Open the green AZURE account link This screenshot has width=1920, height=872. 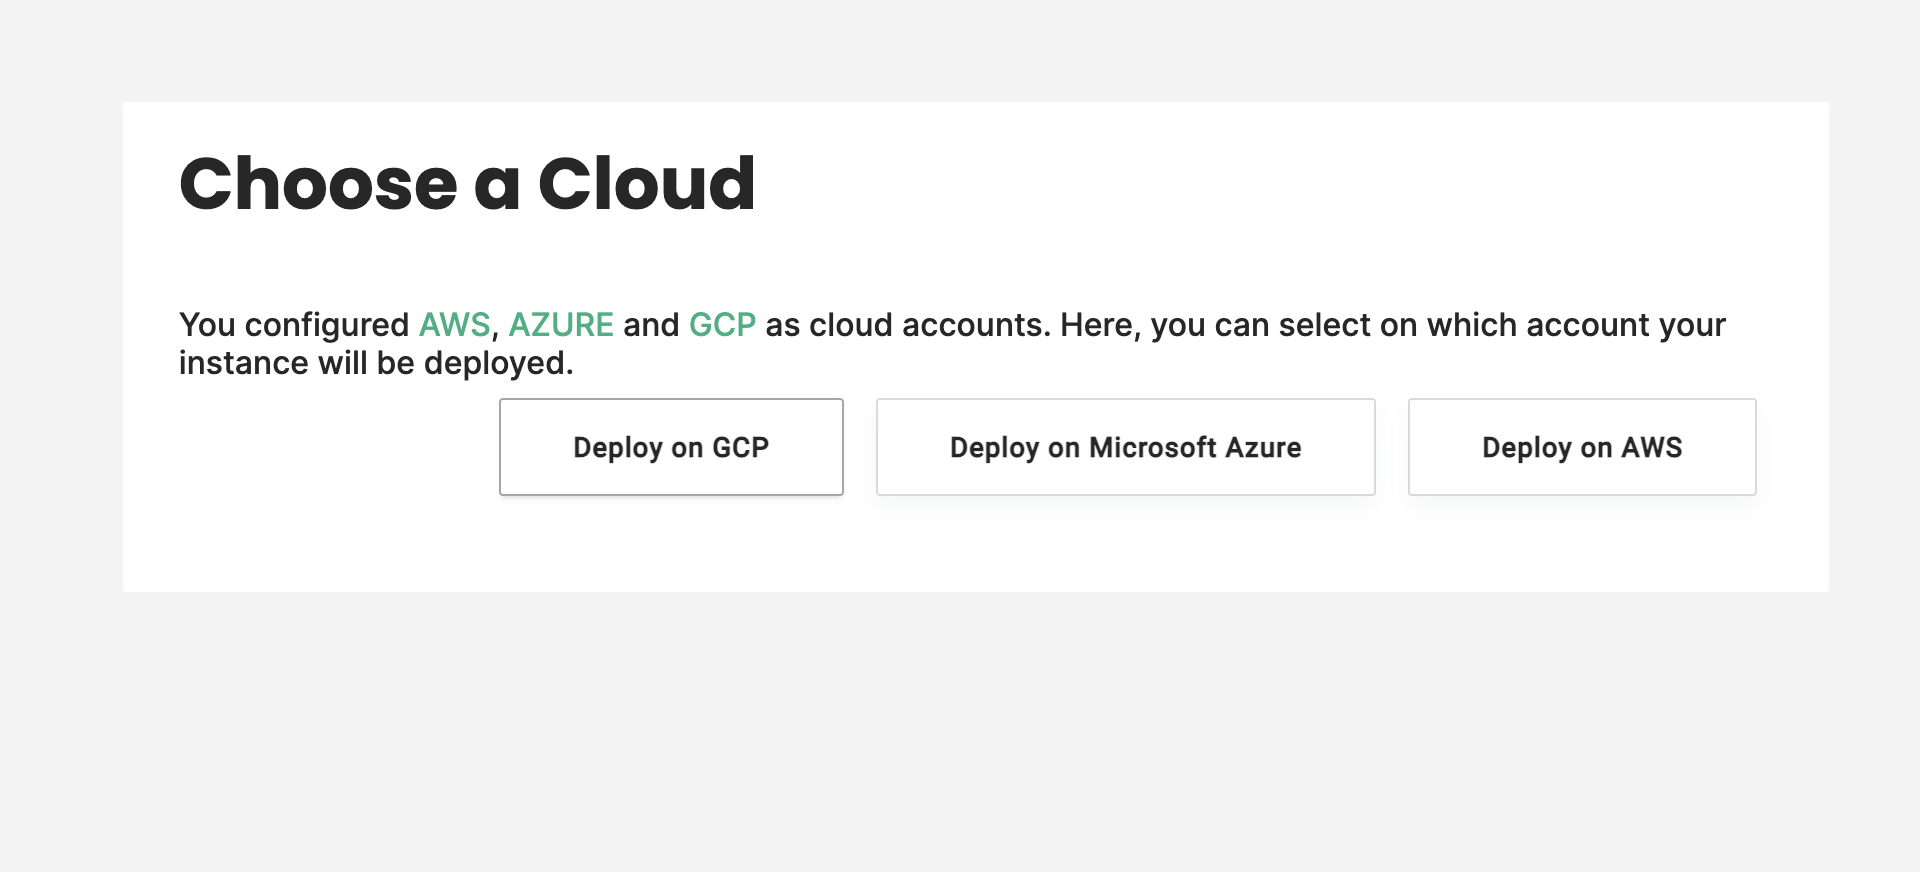click(561, 325)
